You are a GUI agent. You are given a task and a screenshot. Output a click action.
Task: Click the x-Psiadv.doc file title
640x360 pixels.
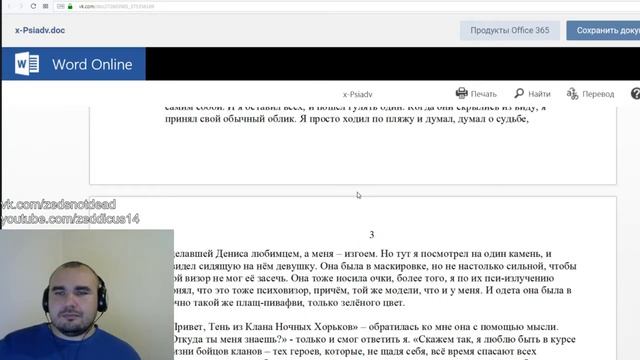(x=40, y=30)
